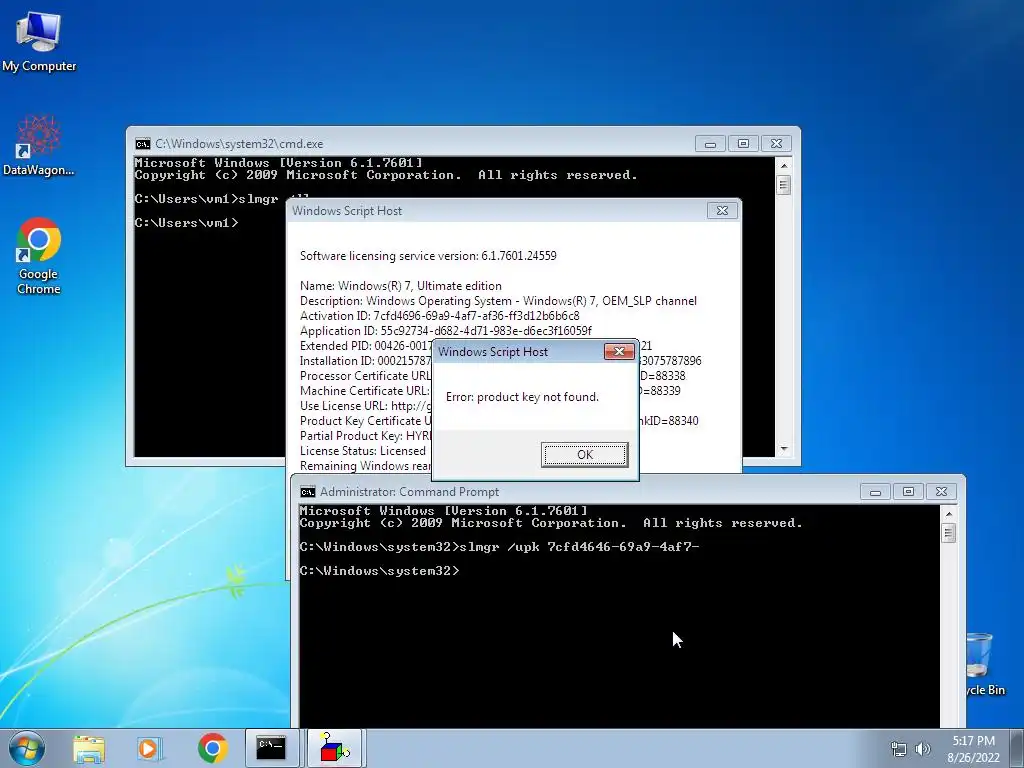Screen dimensions: 1024x768
Task: Click the cmd.exe scrollbar up arrow
Action: coord(784,166)
